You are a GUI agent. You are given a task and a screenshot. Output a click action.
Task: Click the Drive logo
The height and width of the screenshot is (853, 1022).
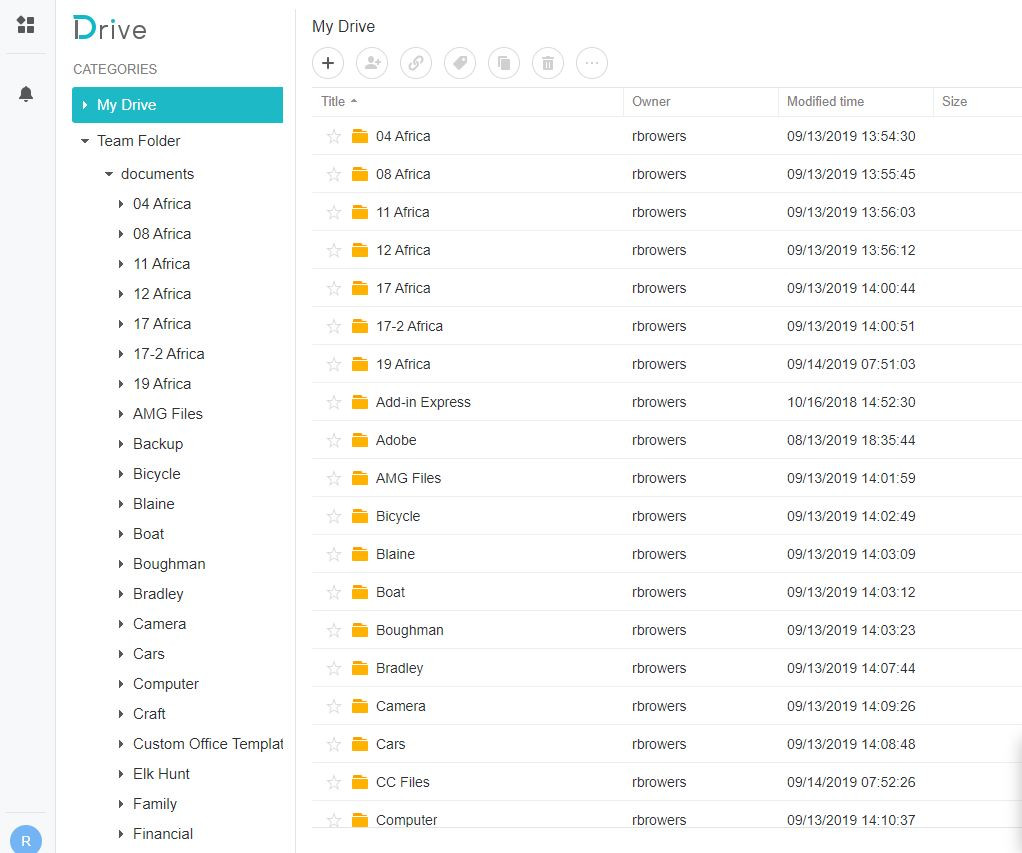point(109,30)
